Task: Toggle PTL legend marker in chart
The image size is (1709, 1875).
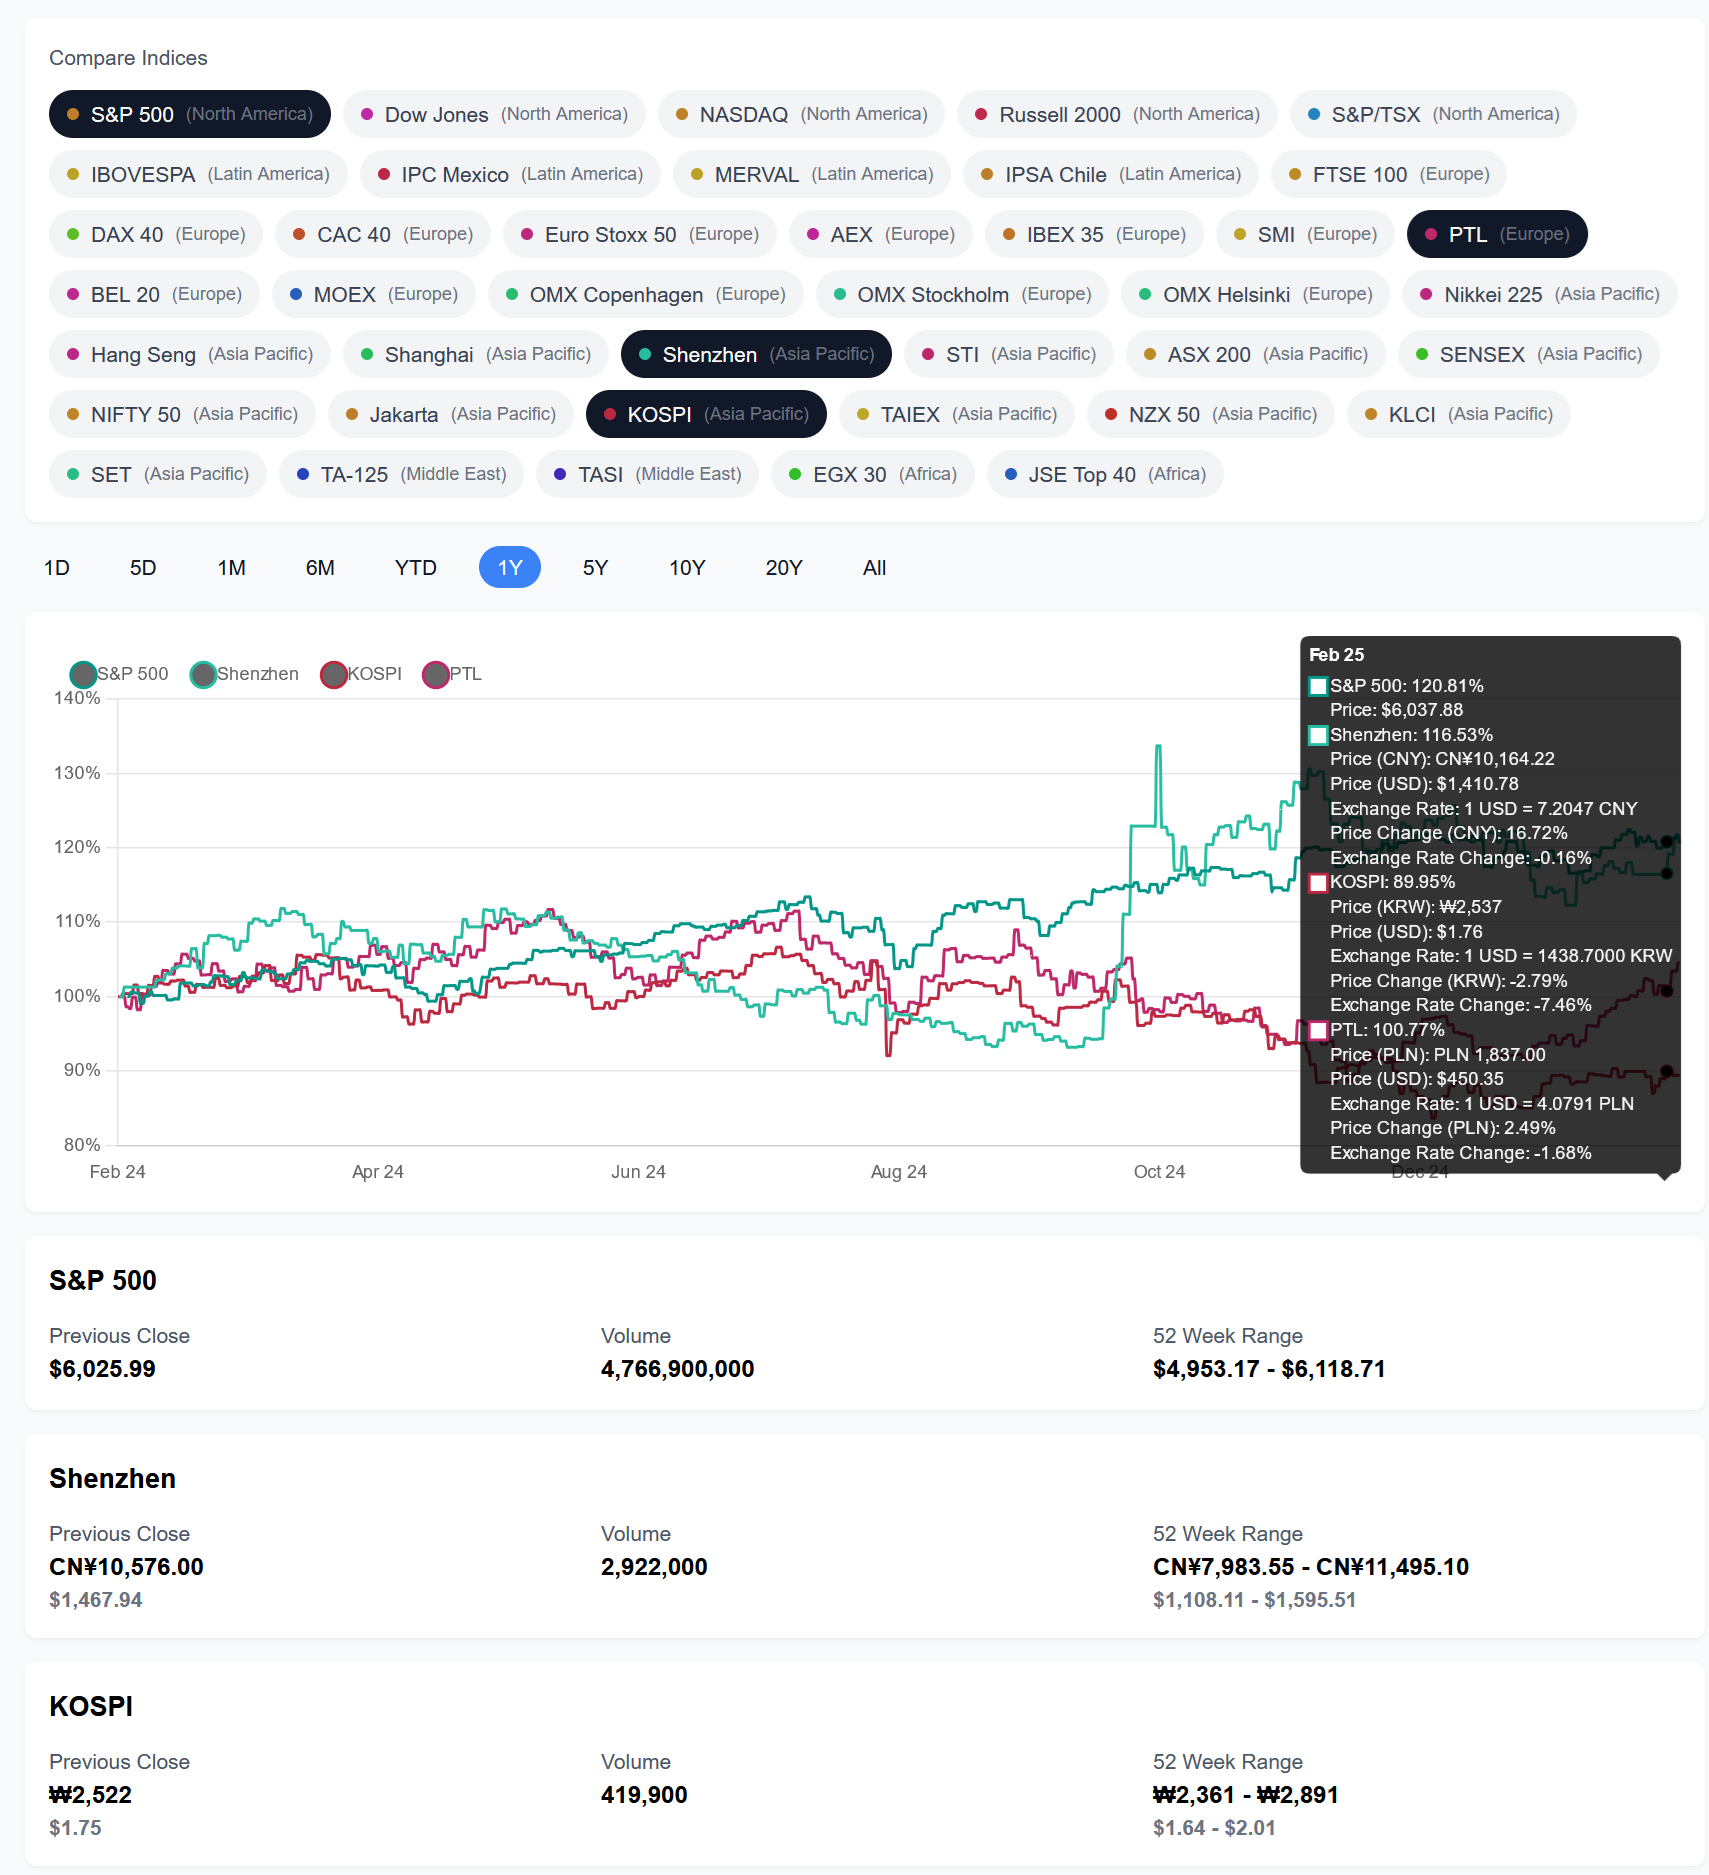Action: (x=435, y=674)
